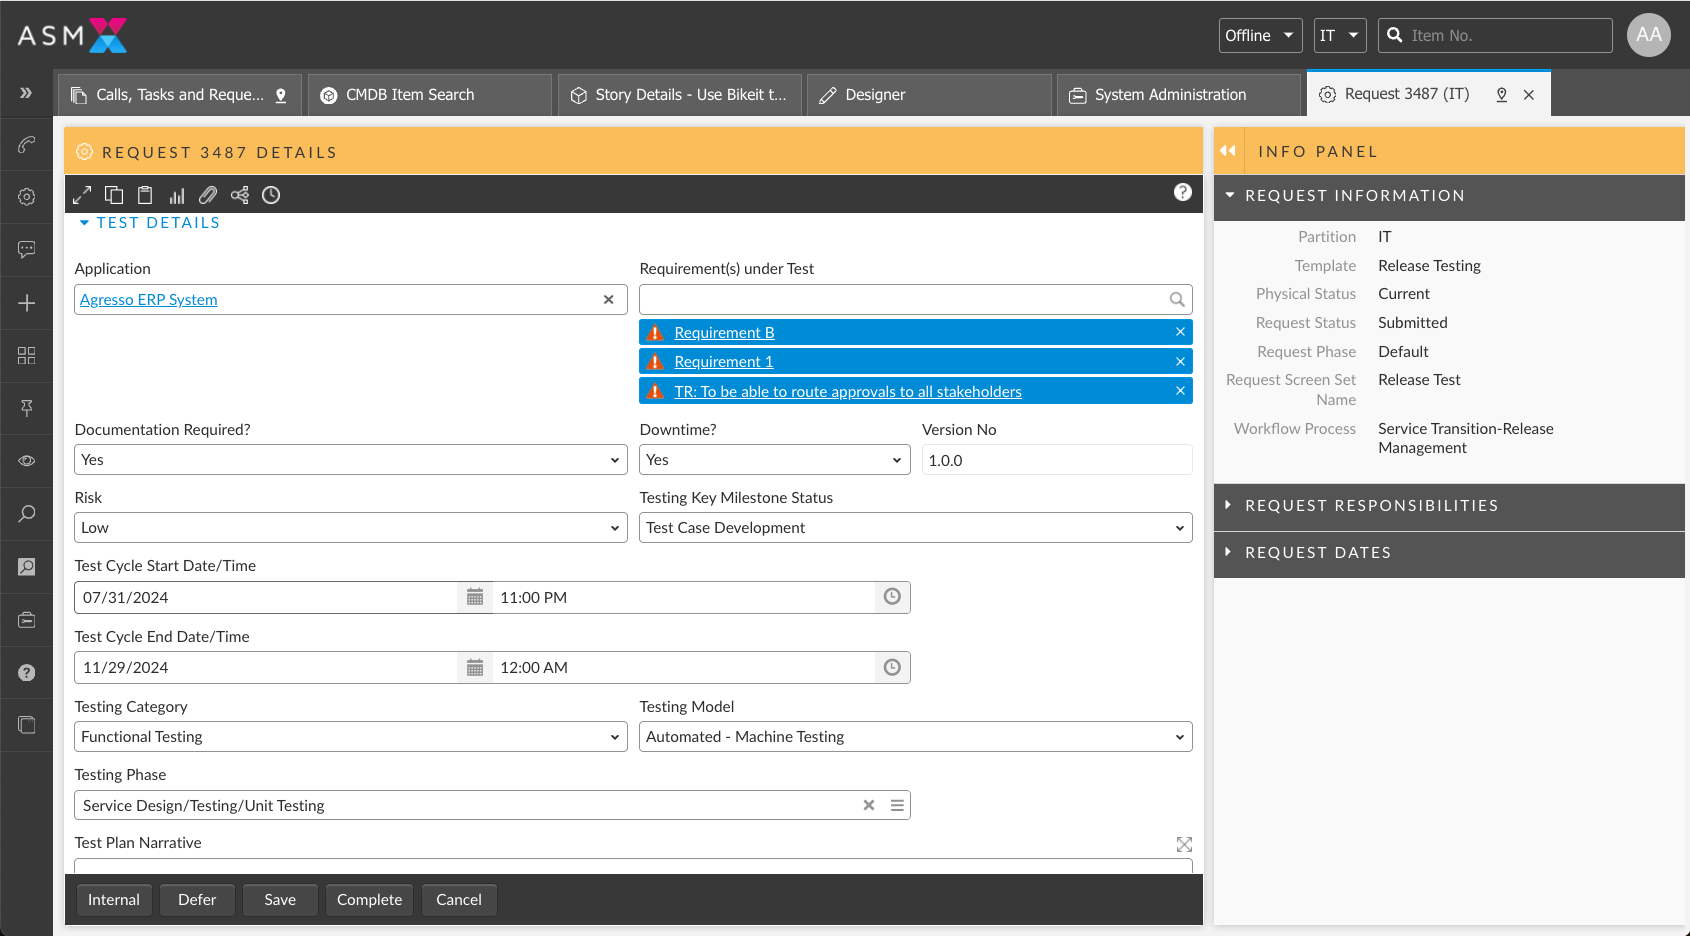Open the knowledge search sidebar icon
This screenshot has width=1690, height=936.
point(26,567)
